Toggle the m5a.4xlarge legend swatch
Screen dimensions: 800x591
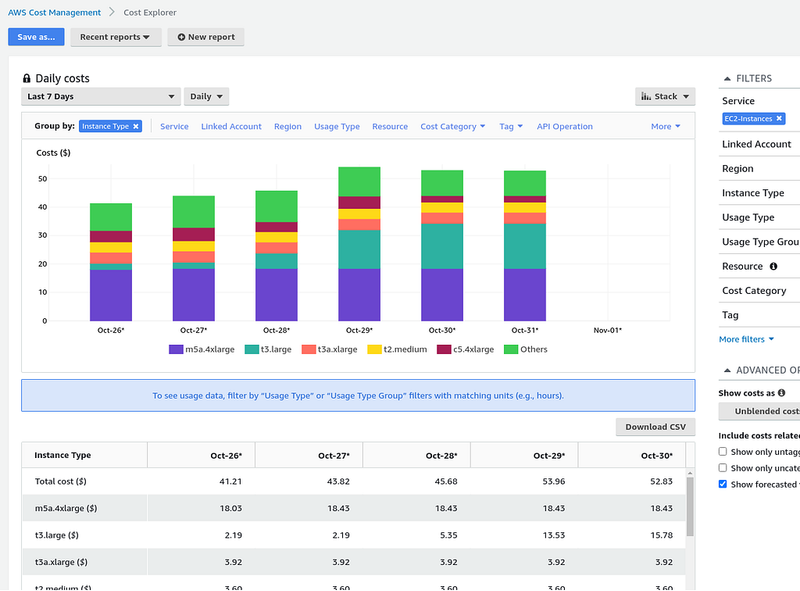point(176,349)
